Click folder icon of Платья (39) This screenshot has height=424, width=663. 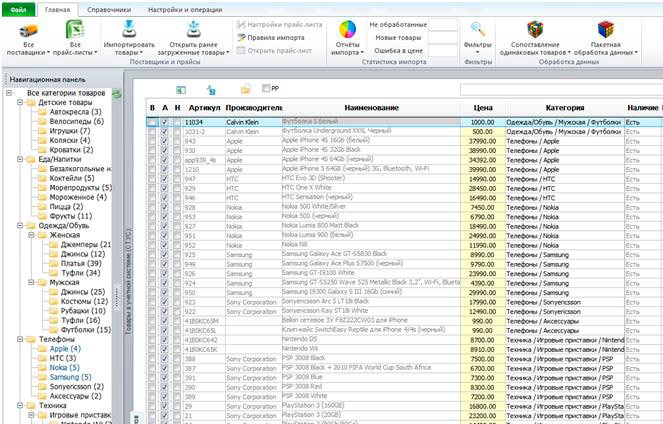coord(54,264)
